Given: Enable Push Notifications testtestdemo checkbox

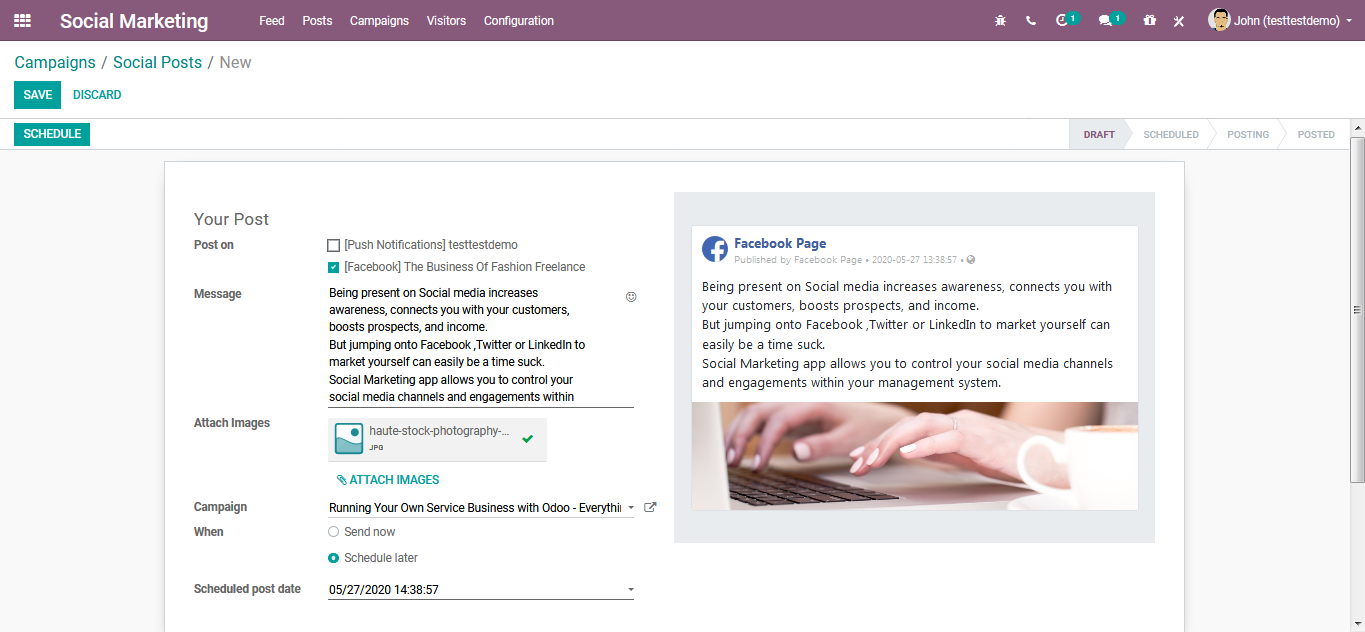Looking at the screenshot, I should (x=334, y=245).
